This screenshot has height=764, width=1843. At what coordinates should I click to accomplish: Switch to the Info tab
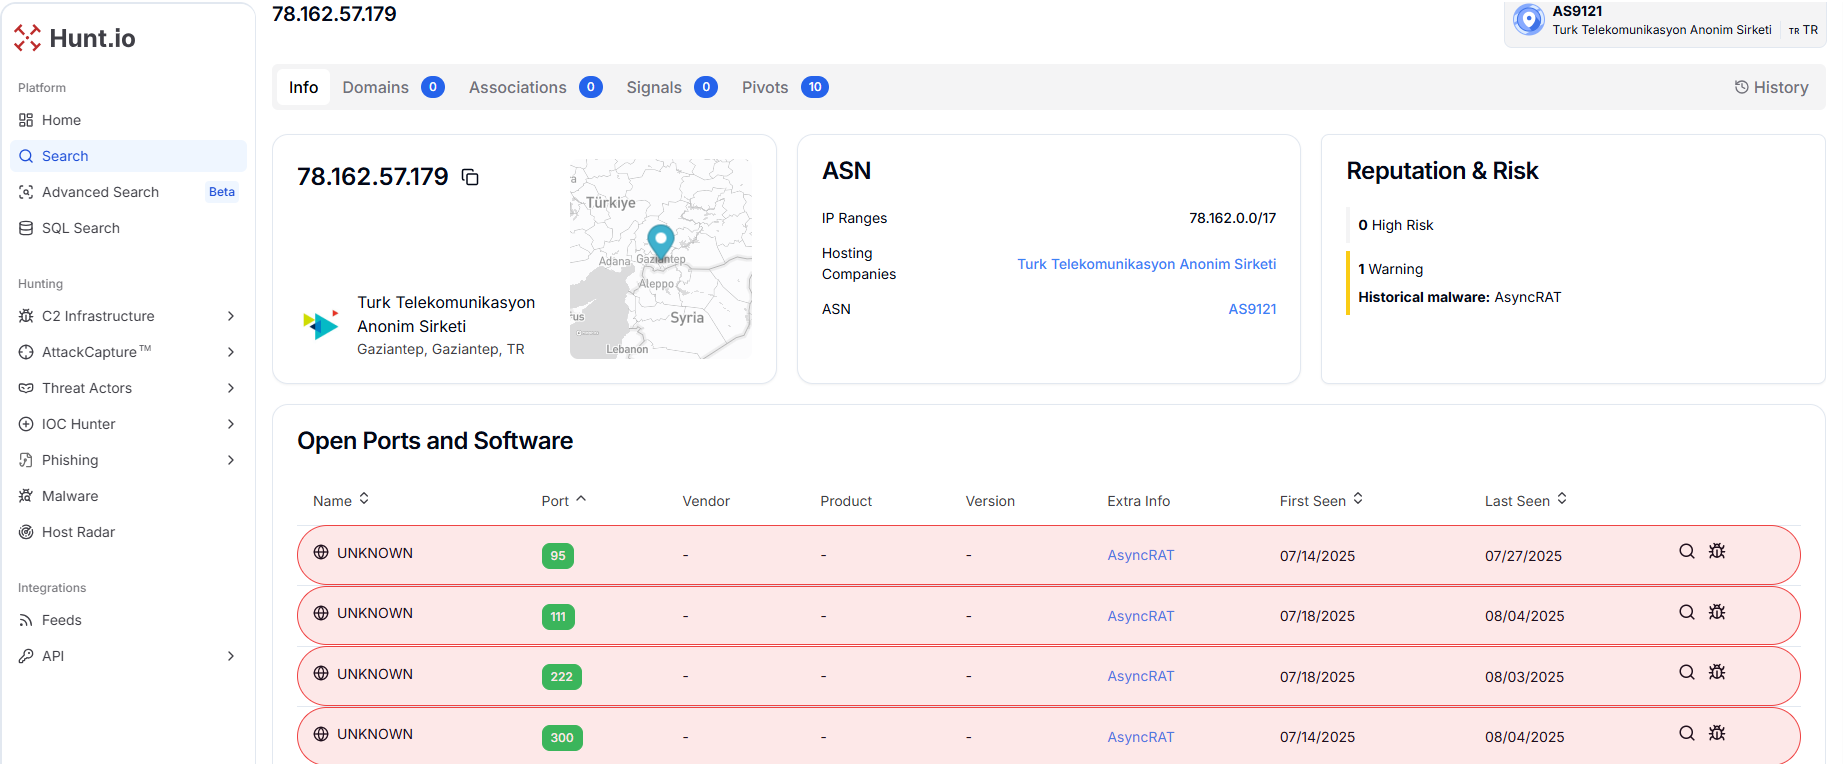[303, 87]
